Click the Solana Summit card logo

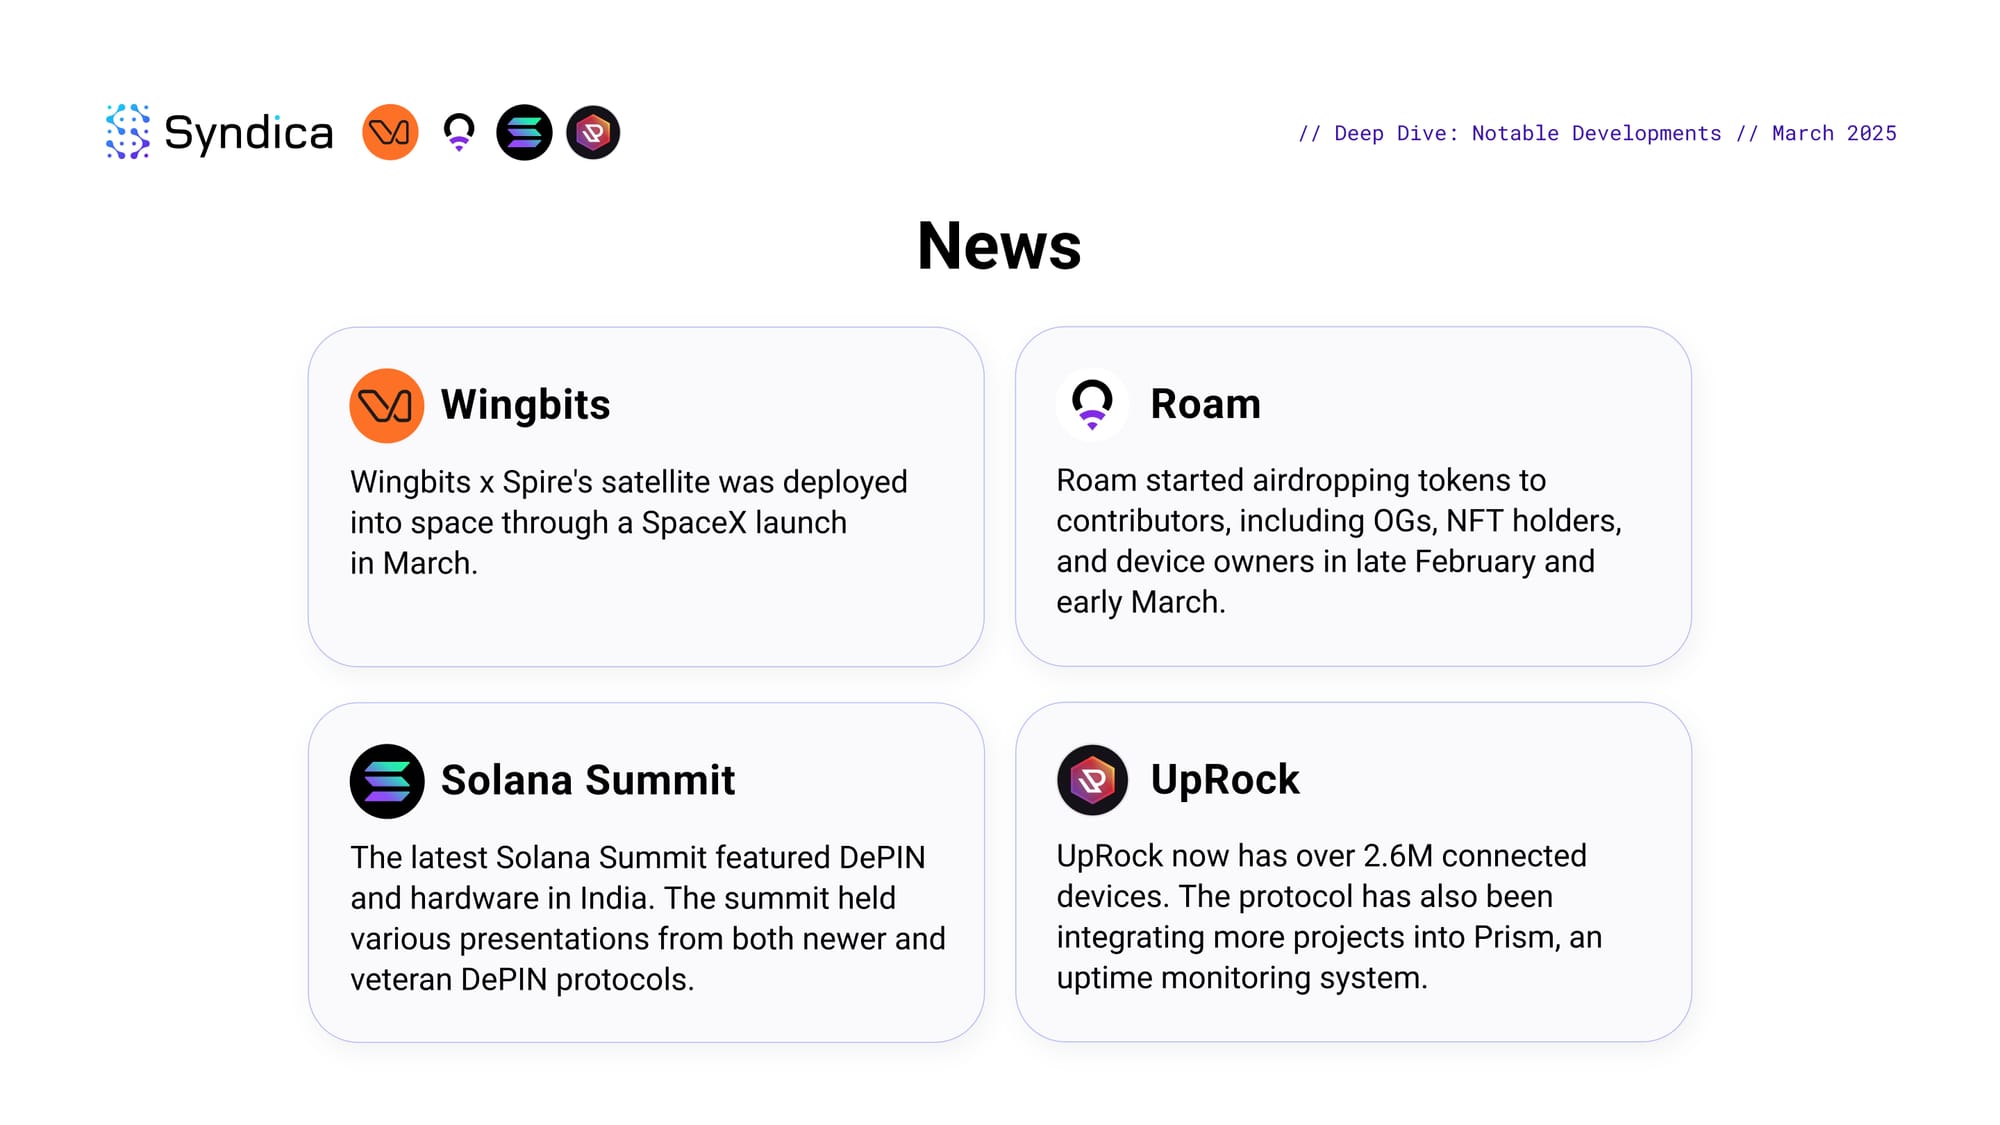pyautogui.click(x=387, y=781)
